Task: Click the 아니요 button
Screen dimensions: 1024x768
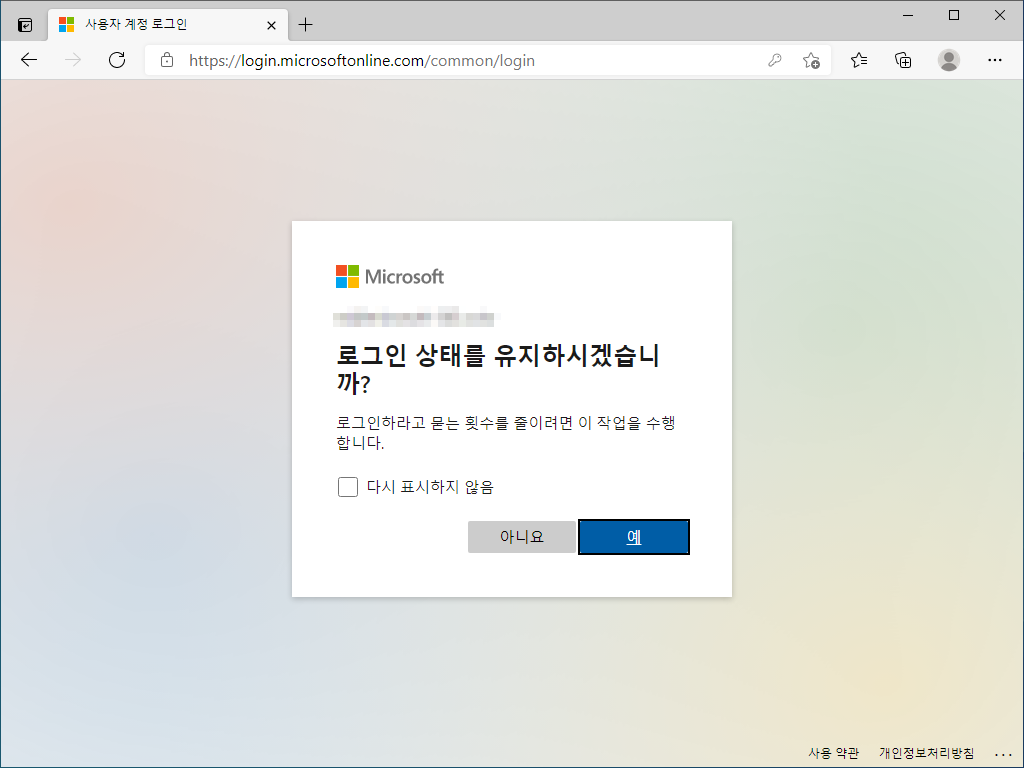Action: coord(522,537)
